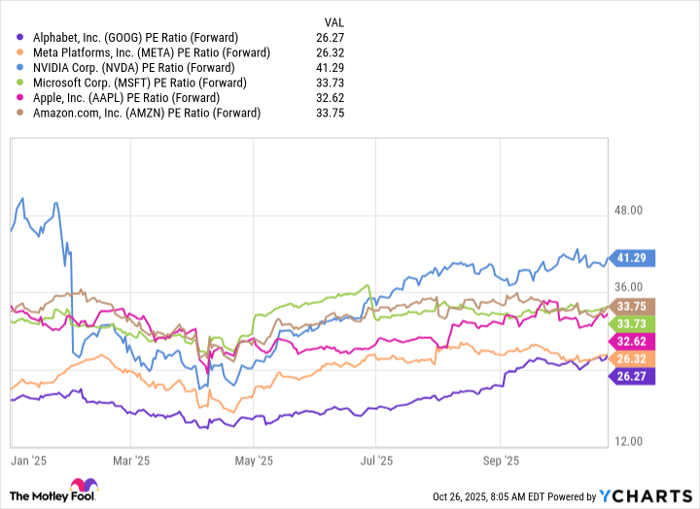Click the Jan '25 x-axis label
The width and height of the screenshot is (700, 509).
[x=27, y=461]
